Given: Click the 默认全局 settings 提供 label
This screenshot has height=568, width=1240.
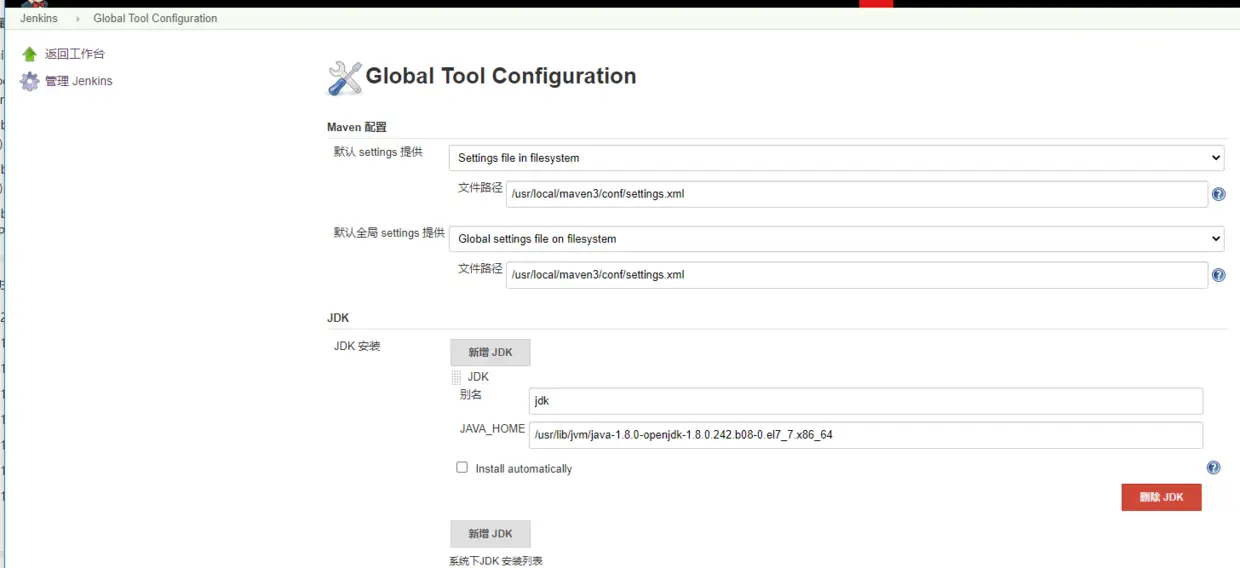Looking at the screenshot, I should [x=389, y=233].
